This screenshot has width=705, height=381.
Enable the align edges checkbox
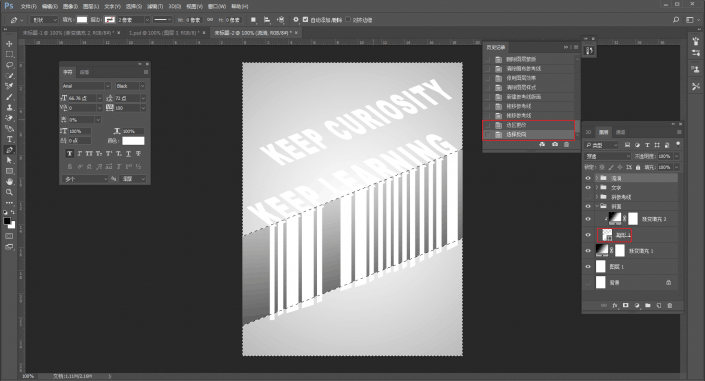click(348, 20)
